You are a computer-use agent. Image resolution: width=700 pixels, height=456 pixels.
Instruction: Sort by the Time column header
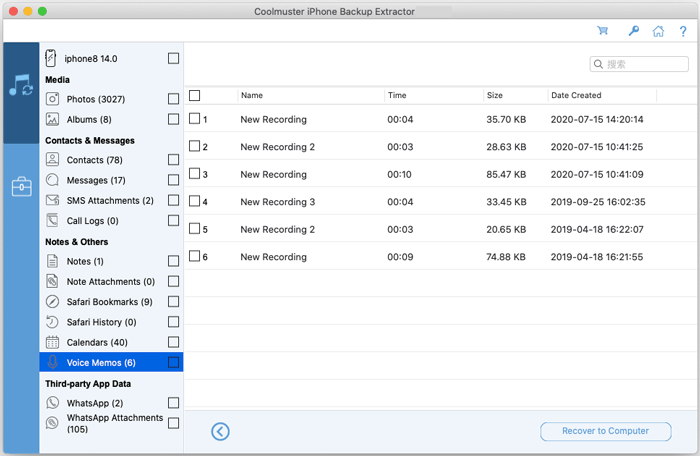click(x=397, y=95)
